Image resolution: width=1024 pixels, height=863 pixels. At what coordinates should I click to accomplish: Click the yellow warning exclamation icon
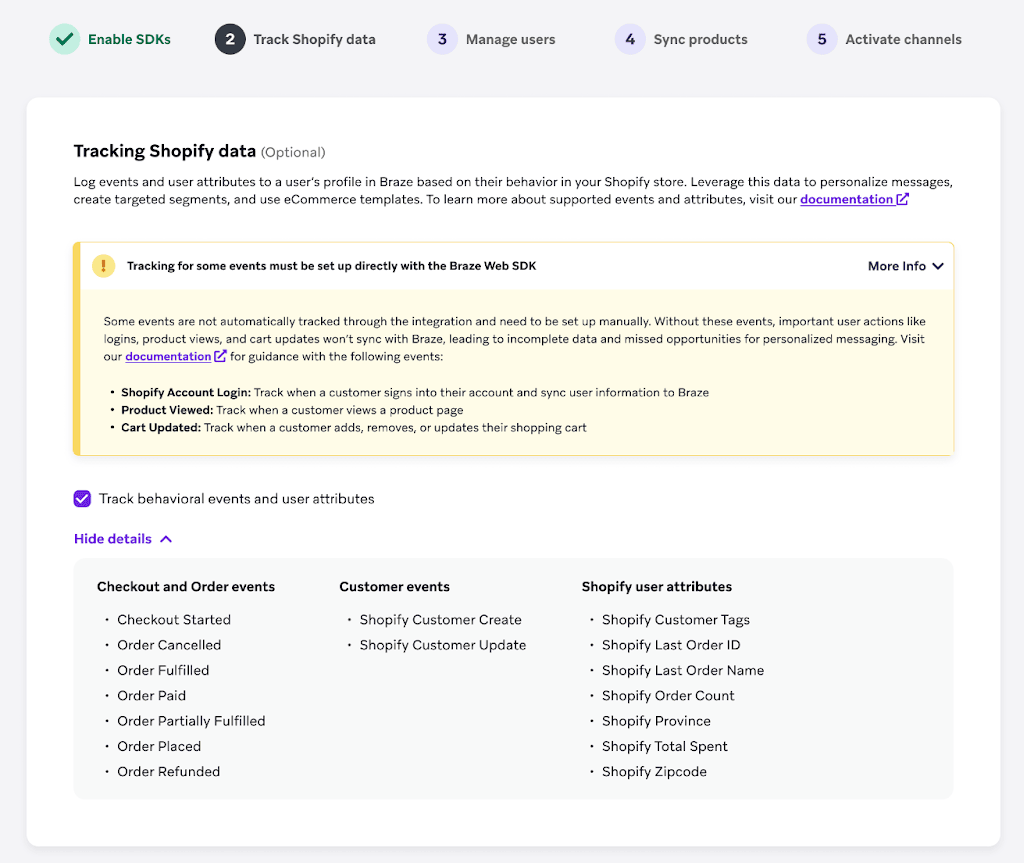[103, 266]
